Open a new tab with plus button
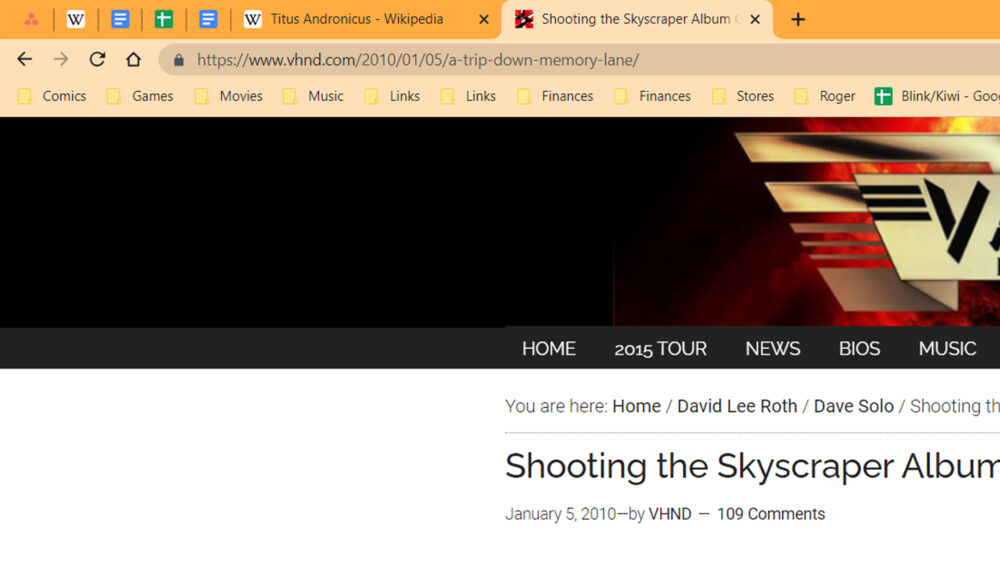Screen dimensions: 1000x563 click(x=797, y=19)
